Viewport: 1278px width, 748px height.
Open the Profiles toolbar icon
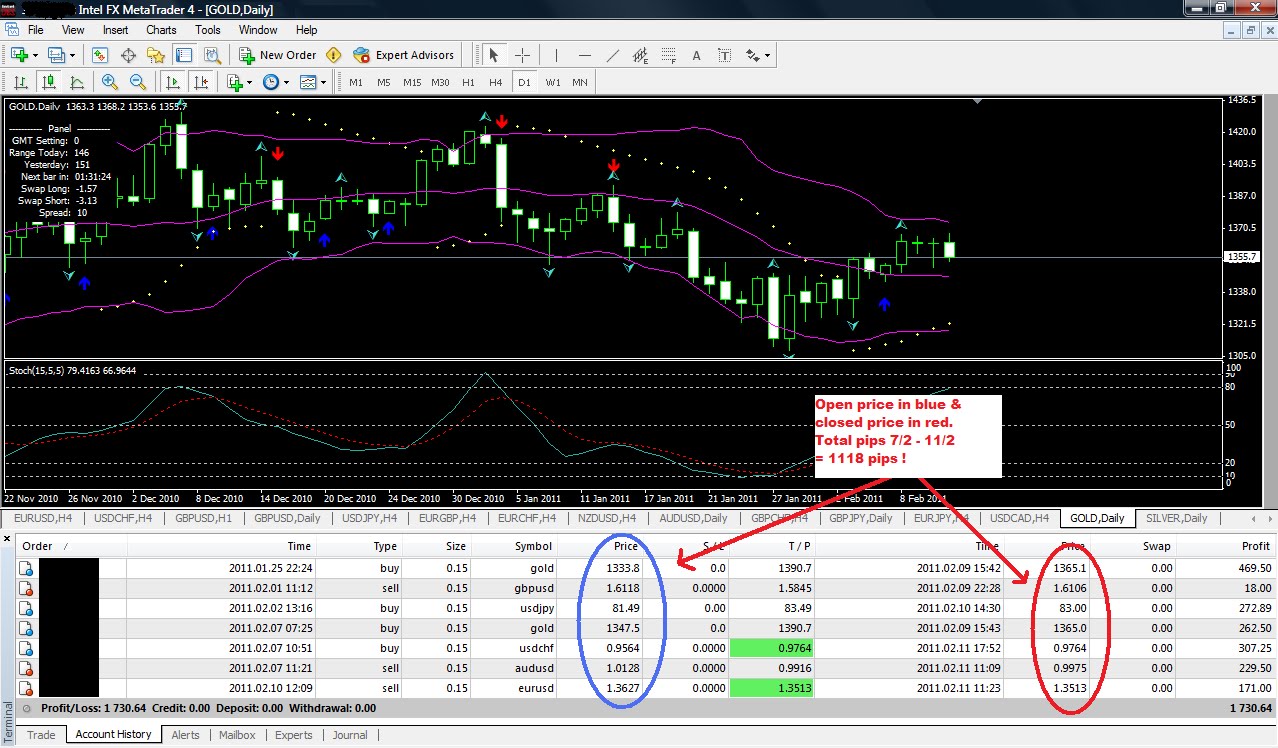tap(57, 55)
